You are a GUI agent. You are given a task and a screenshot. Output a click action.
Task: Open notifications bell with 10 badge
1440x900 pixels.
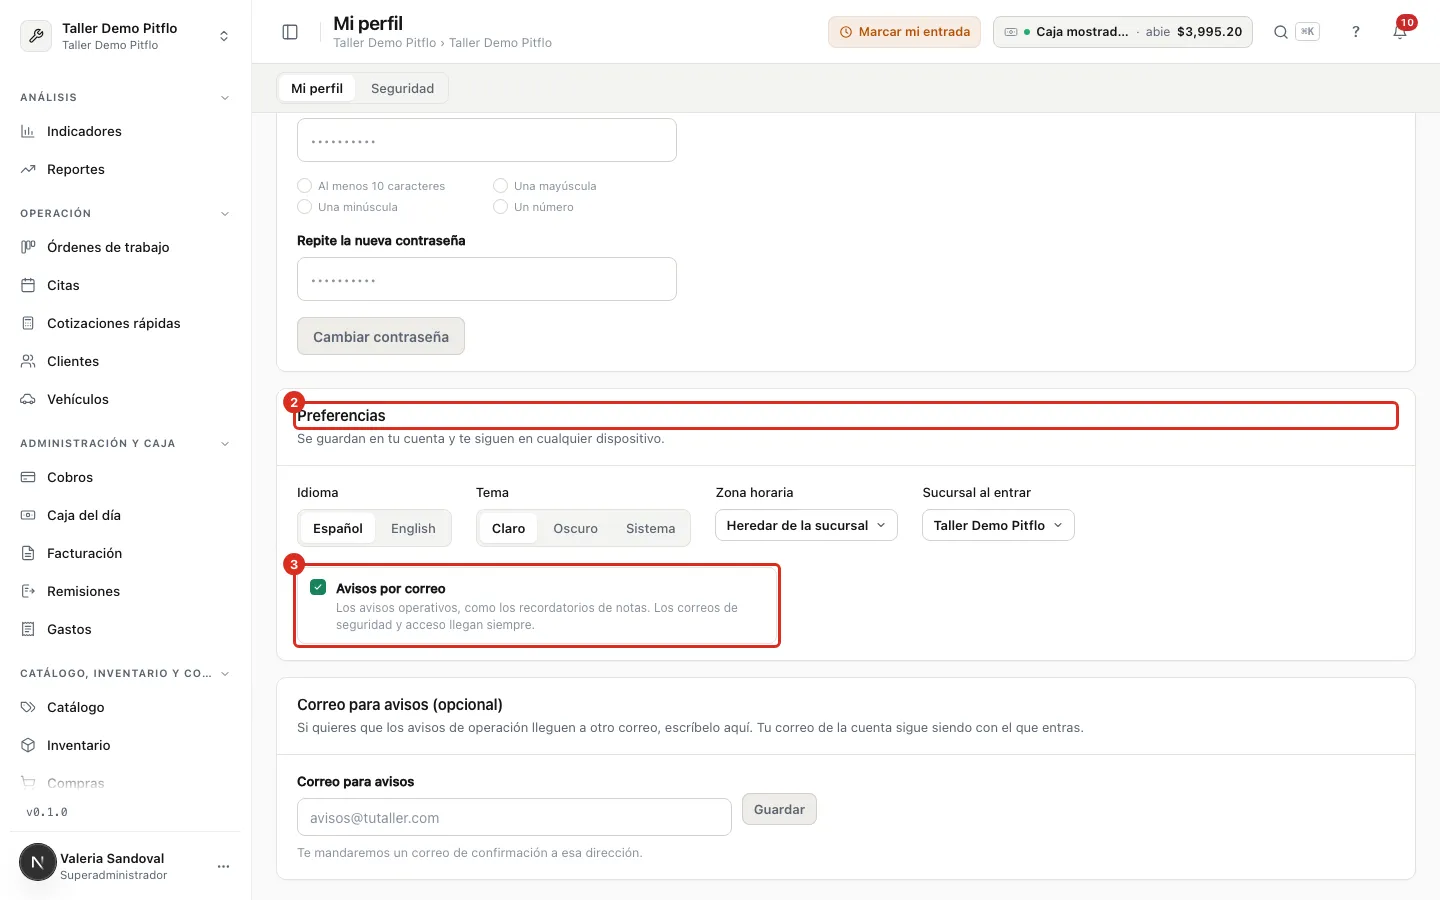(x=1400, y=32)
